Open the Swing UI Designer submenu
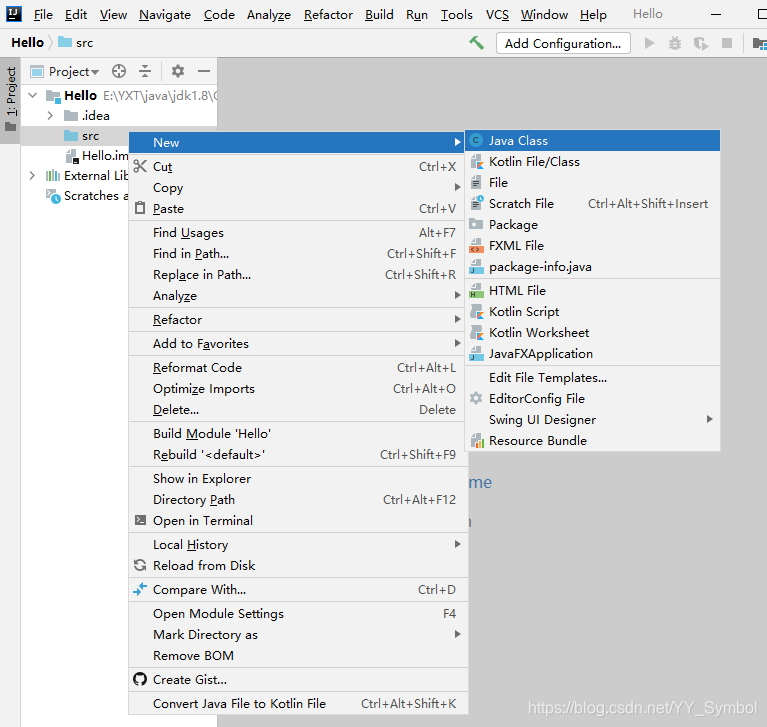This screenshot has width=767, height=727. pyautogui.click(x=592, y=419)
